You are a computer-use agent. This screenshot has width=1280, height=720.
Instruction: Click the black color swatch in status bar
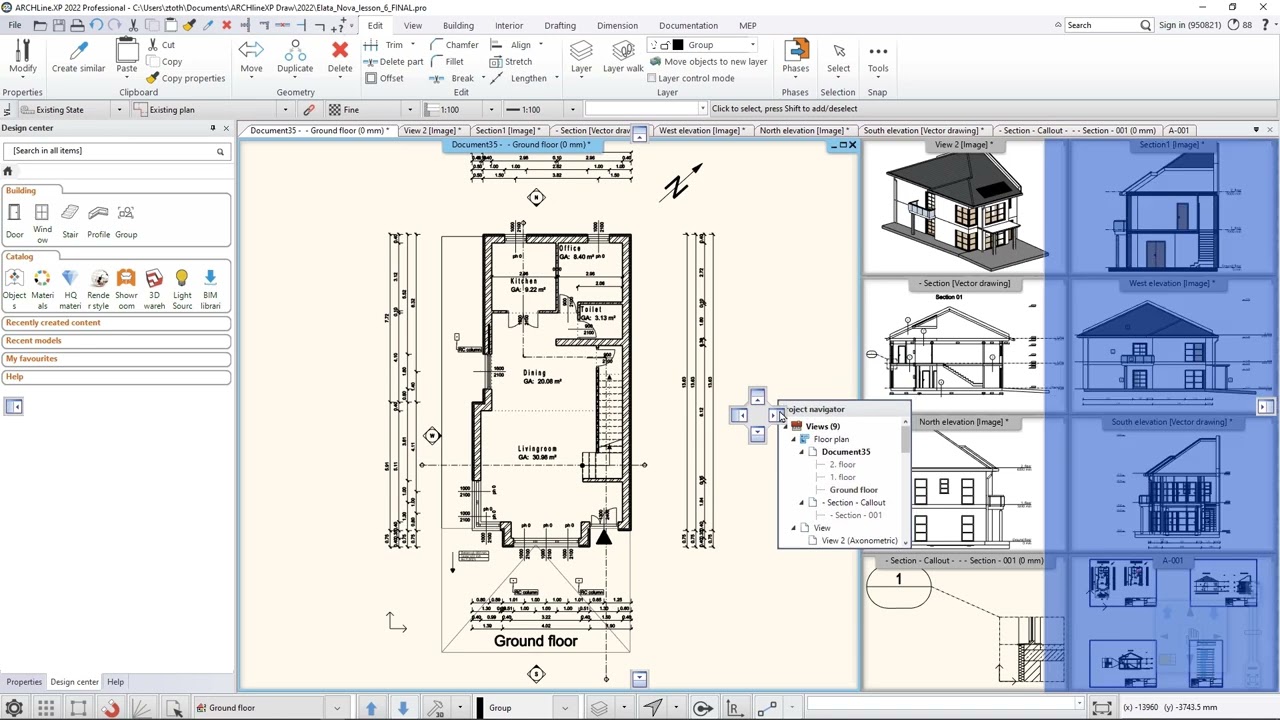coord(482,708)
